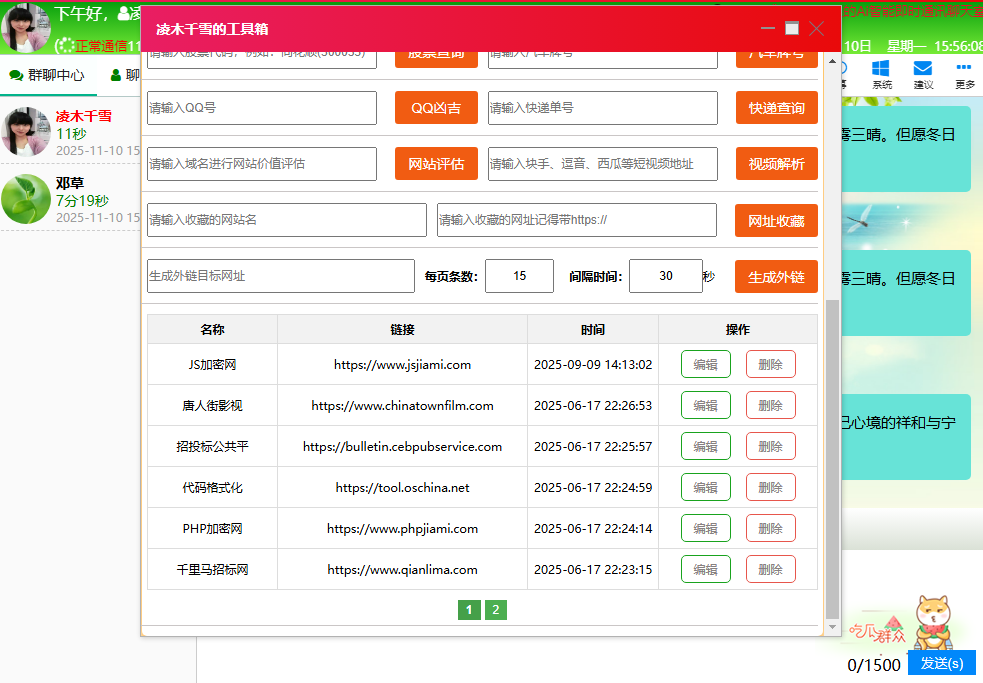983x683 pixels.
Task: Edit the JS加密网 entry
Action: [706, 364]
